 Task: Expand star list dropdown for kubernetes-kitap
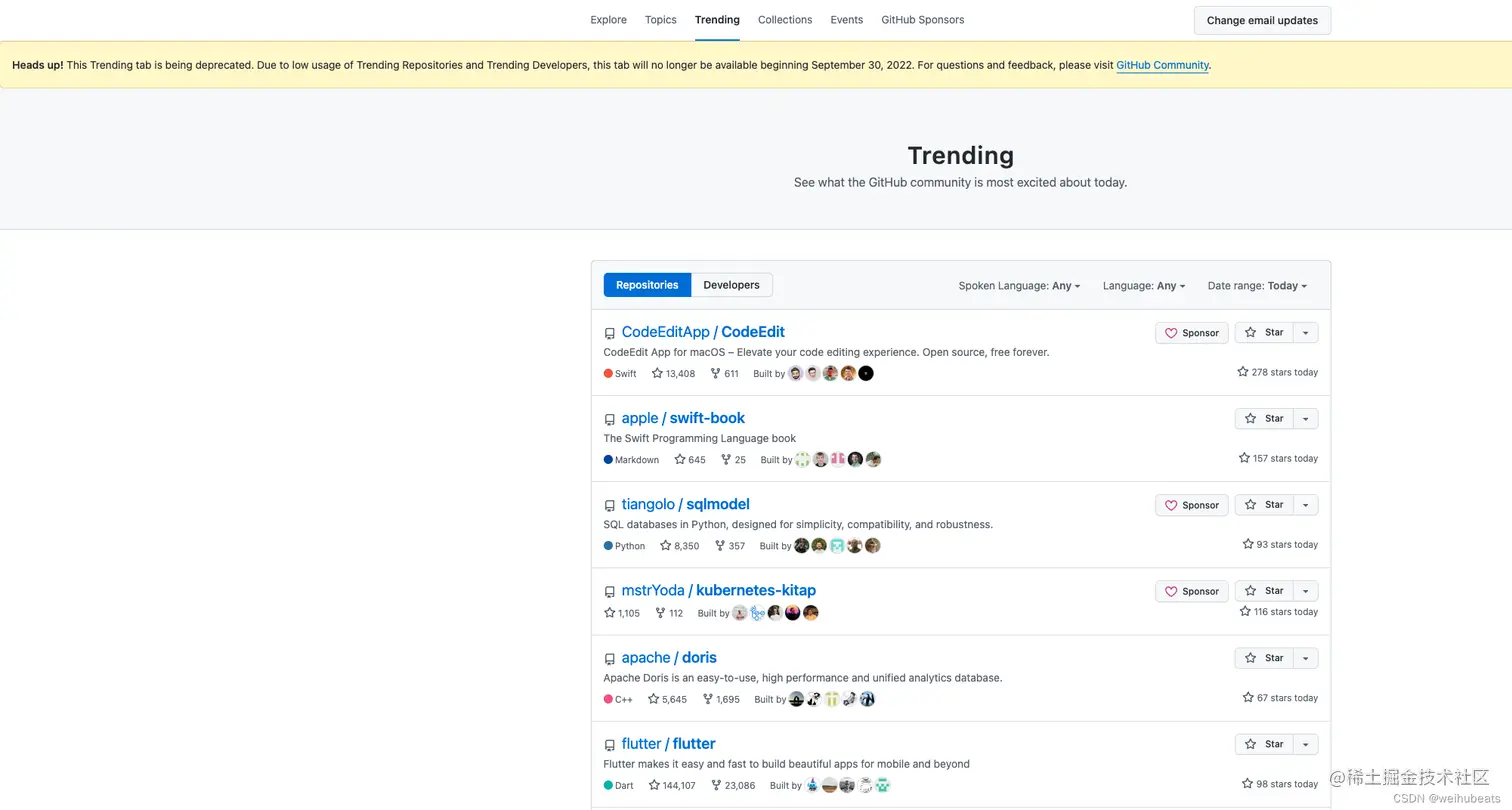[x=1306, y=591]
